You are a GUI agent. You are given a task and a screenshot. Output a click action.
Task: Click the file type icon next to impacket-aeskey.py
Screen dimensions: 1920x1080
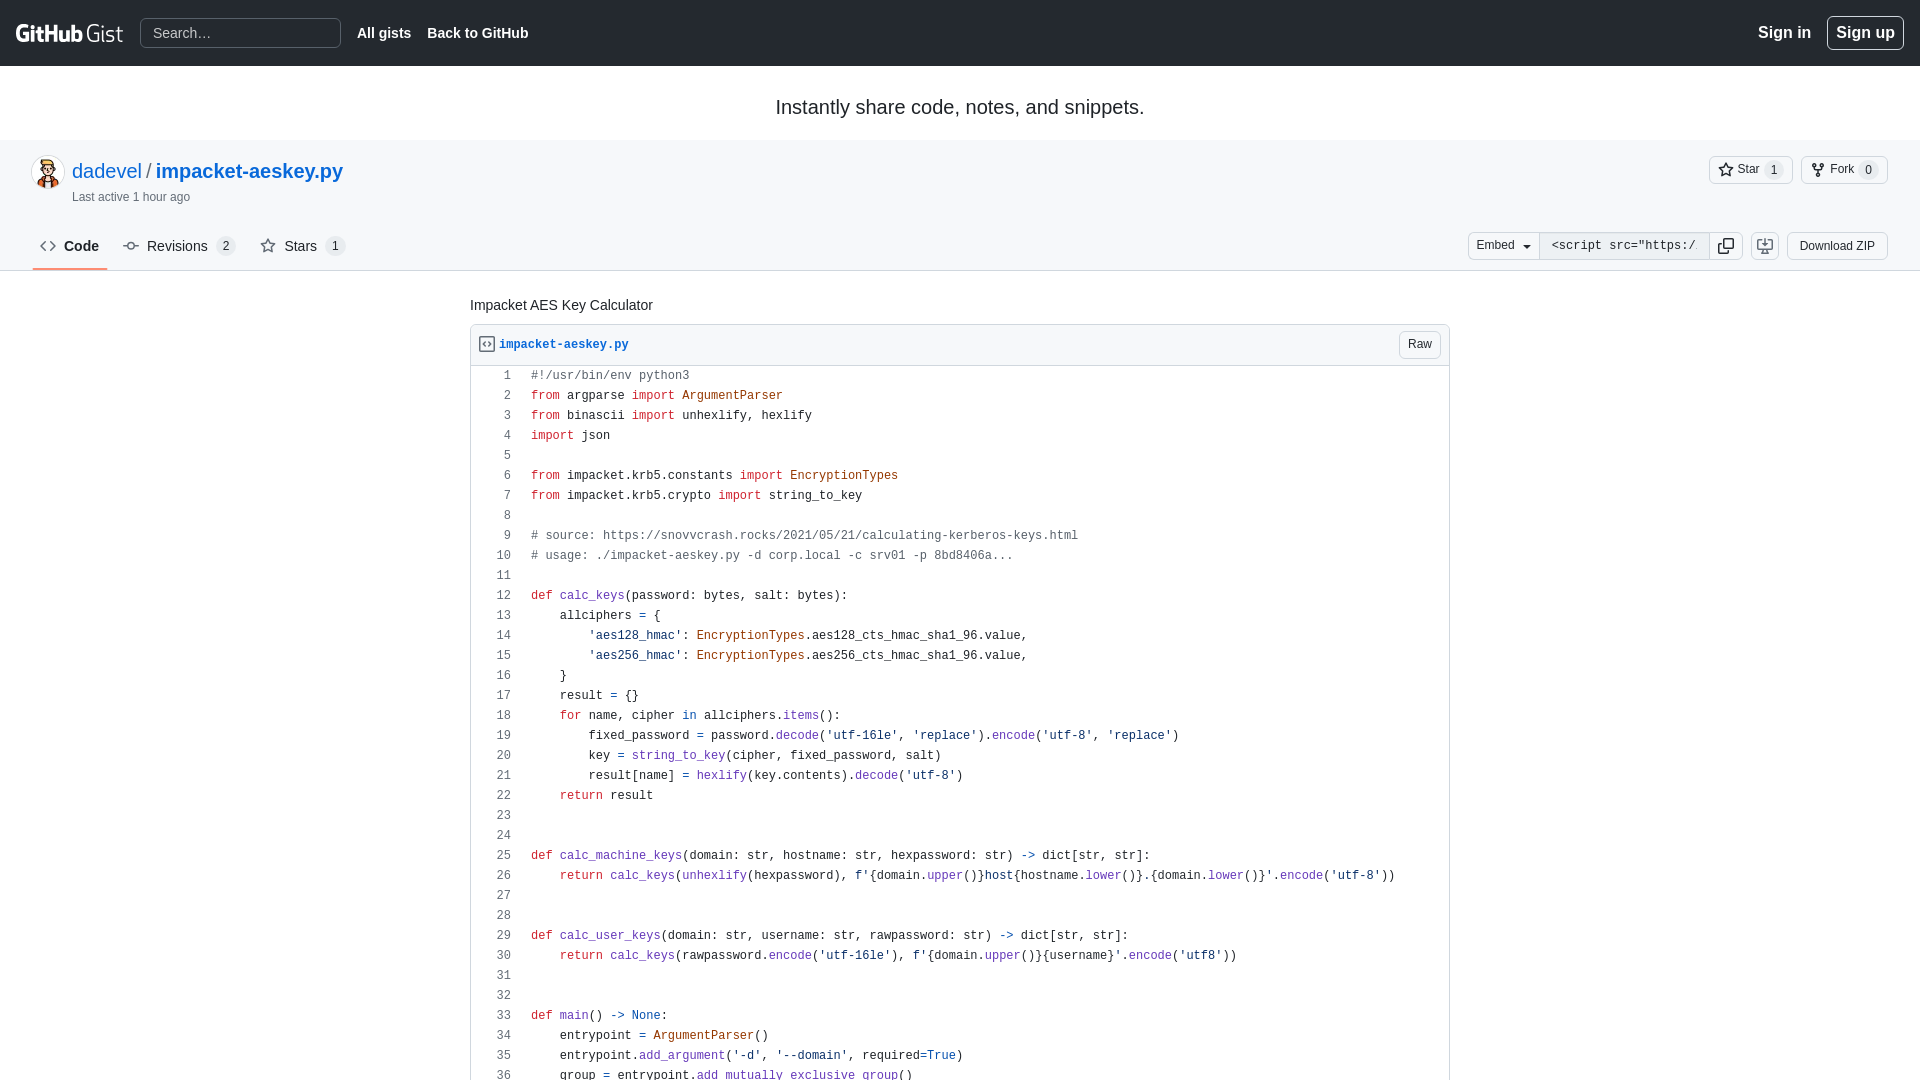click(487, 344)
